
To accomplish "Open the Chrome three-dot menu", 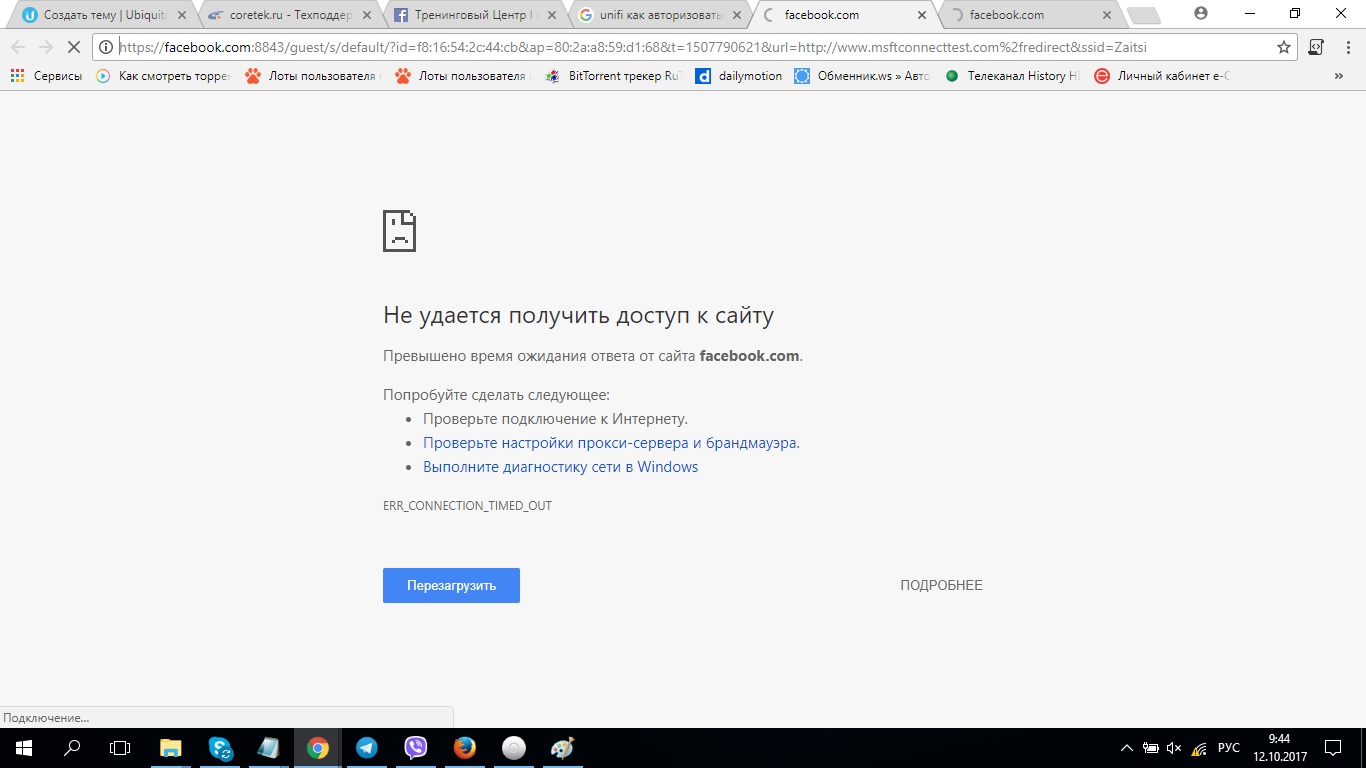I will pos(1349,47).
